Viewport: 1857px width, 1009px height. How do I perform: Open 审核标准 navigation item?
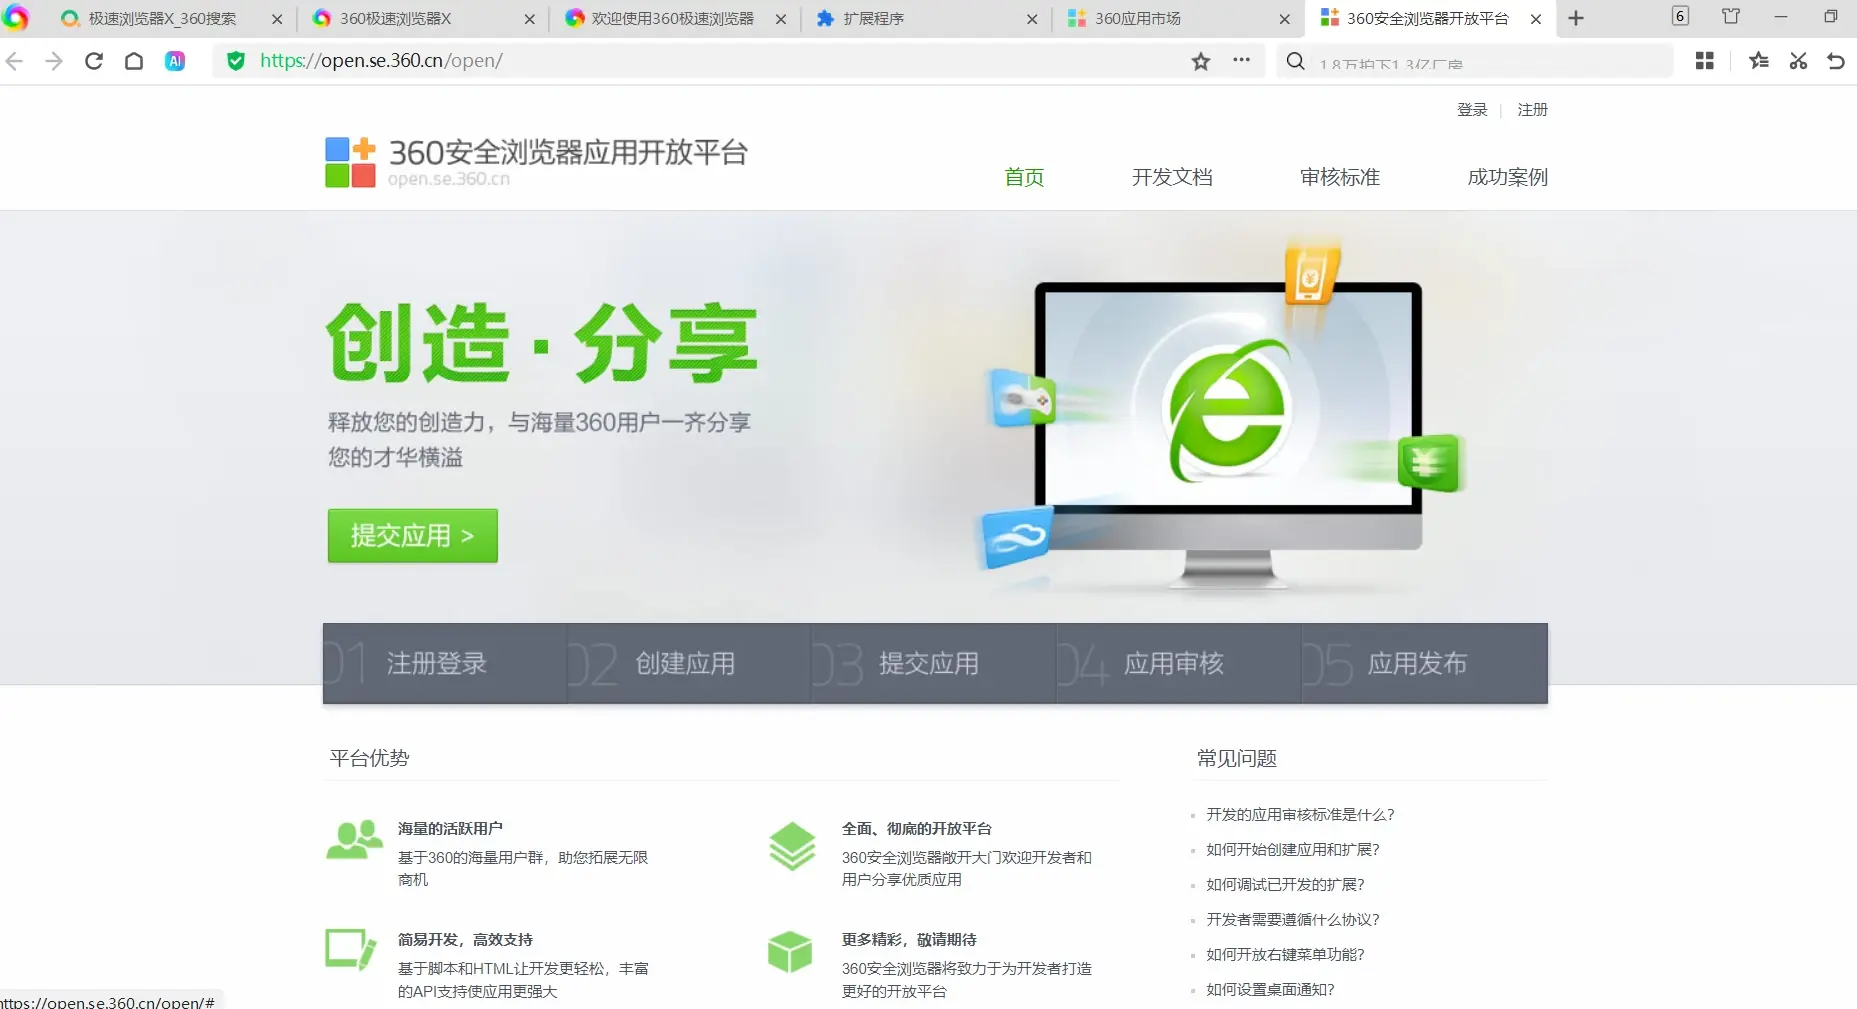click(x=1340, y=177)
